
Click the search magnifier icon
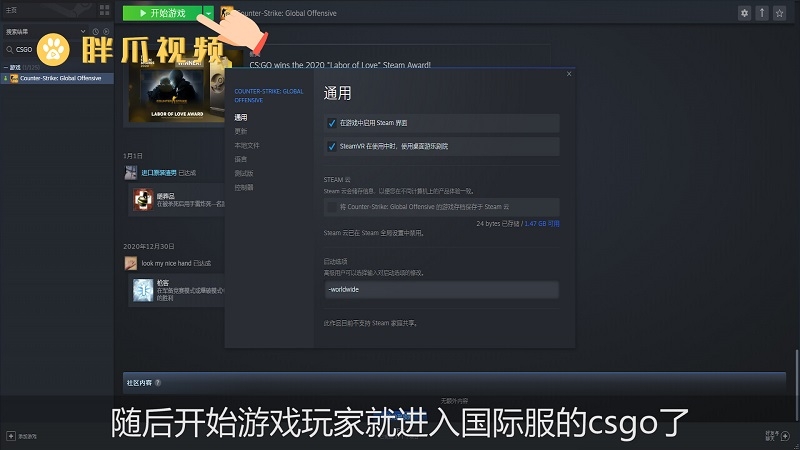pos(9,49)
